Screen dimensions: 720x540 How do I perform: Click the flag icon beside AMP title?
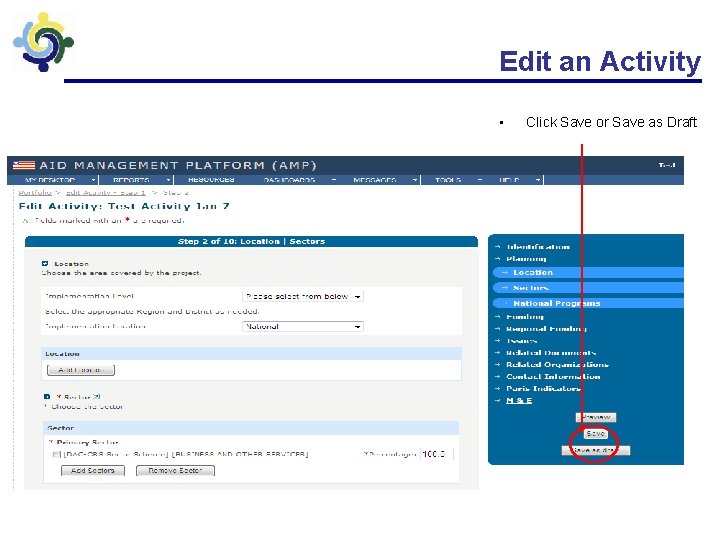tap(24, 165)
